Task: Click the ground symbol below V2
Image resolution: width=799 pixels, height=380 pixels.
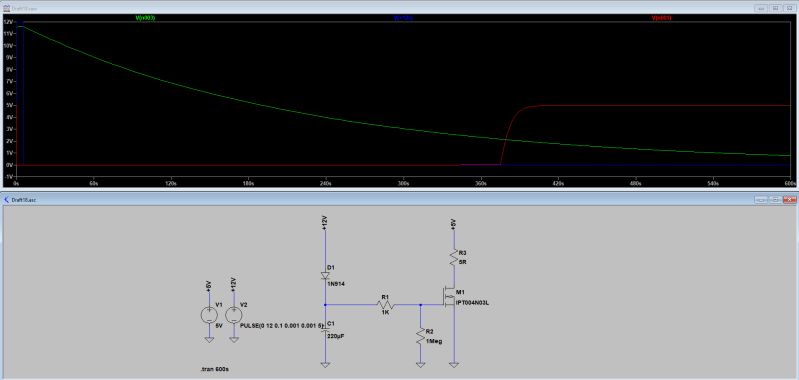Action: pos(234,339)
